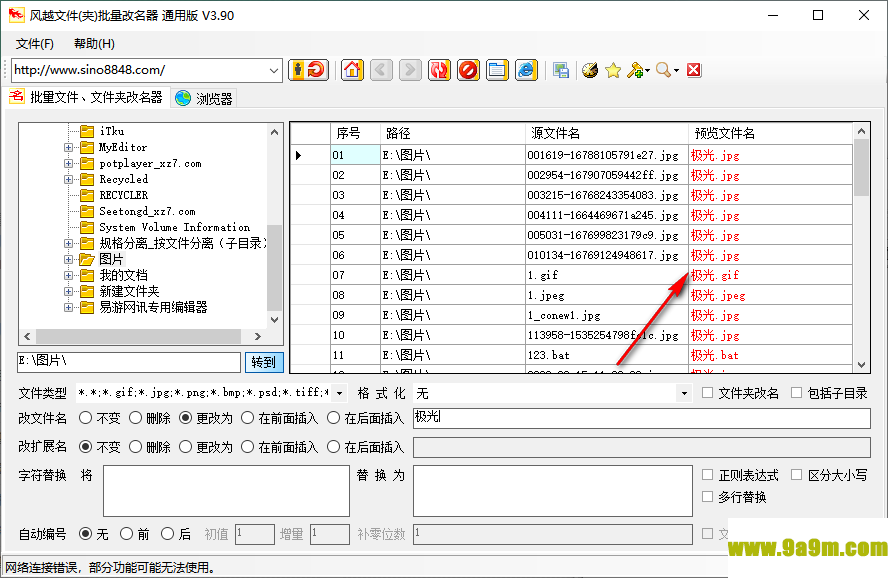The height and width of the screenshot is (578, 888).
Task: Click the app logo in the title bar
Action: [16, 15]
